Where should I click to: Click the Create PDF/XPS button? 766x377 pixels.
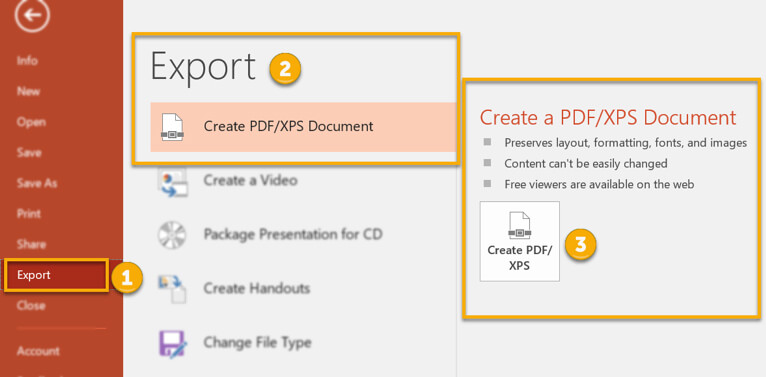click(520, 241)
